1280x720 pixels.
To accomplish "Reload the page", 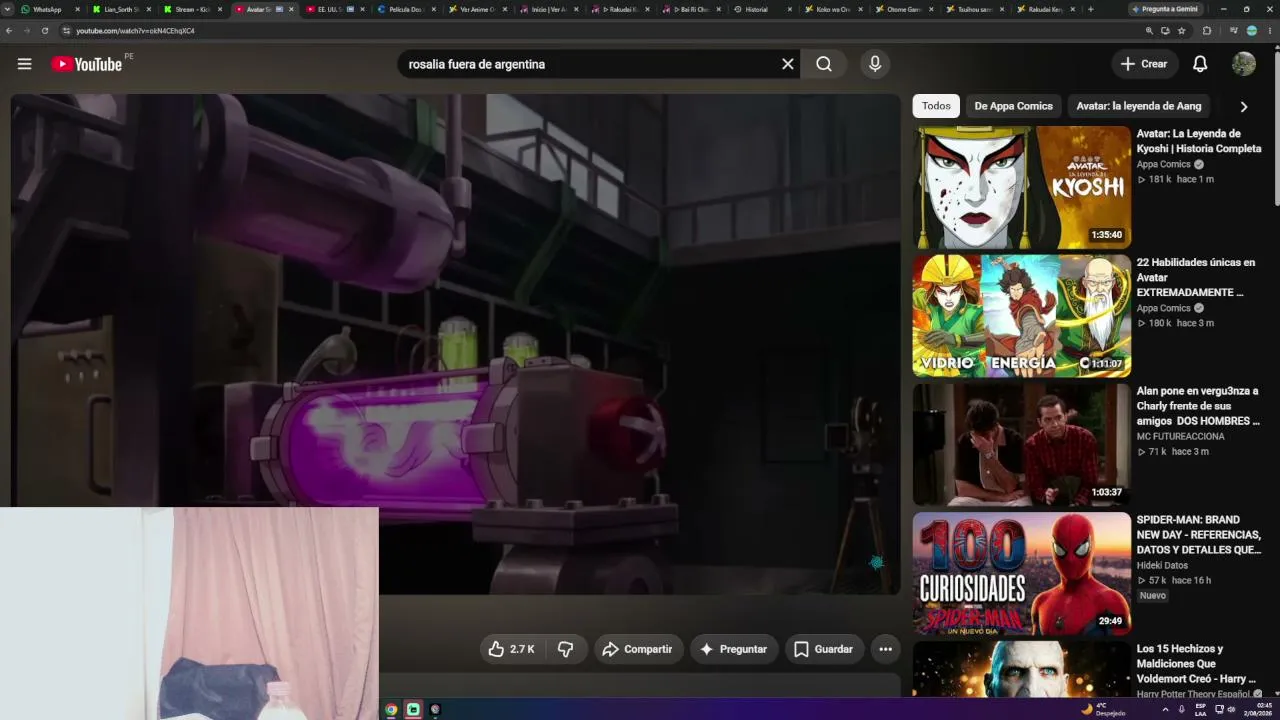I will [45, 31].
